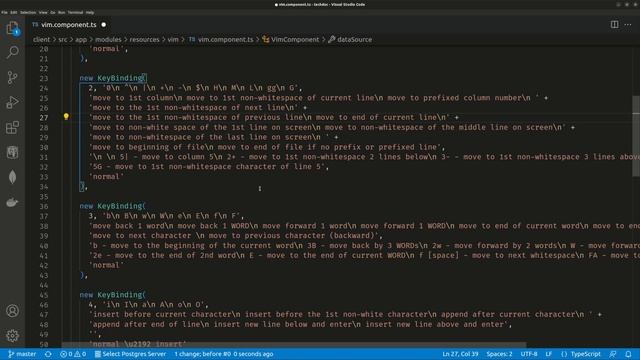Viewport: 640px width, 360px height.
Task: Open the Selection menu
Action: click(28, 12)
